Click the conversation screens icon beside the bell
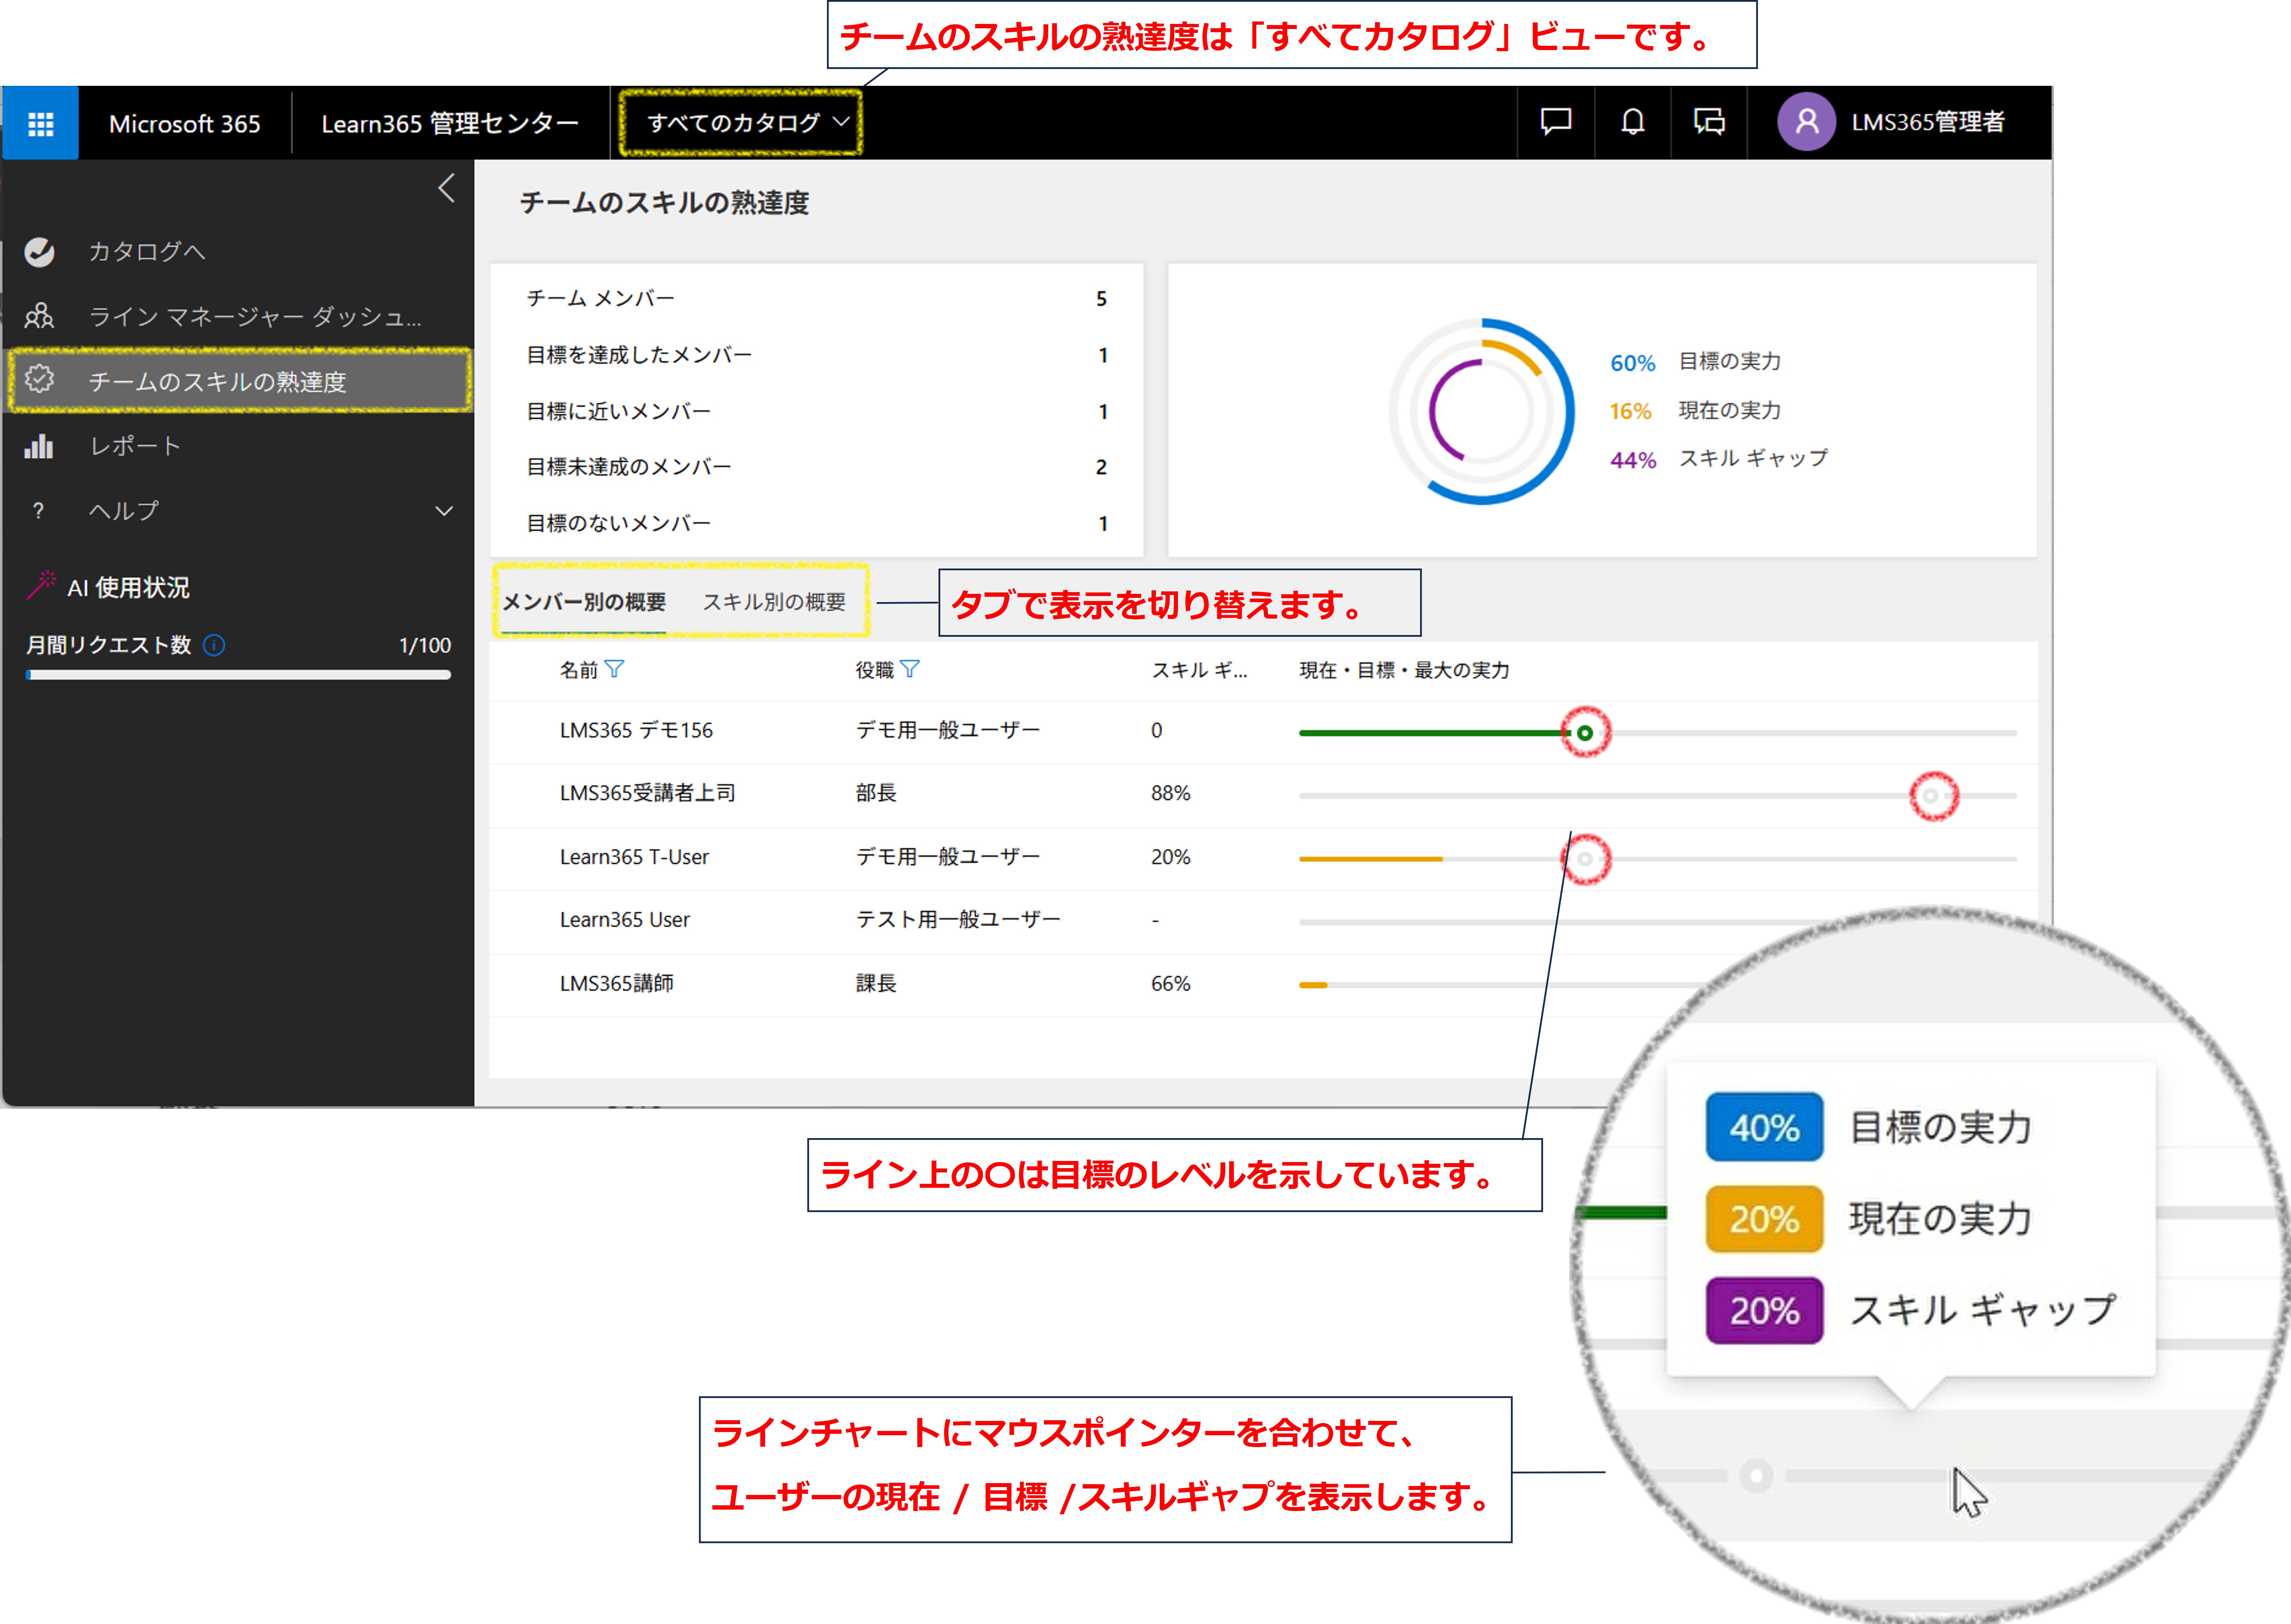Viewport: 2291px width, 1624px height. [x=1709, y=122]
